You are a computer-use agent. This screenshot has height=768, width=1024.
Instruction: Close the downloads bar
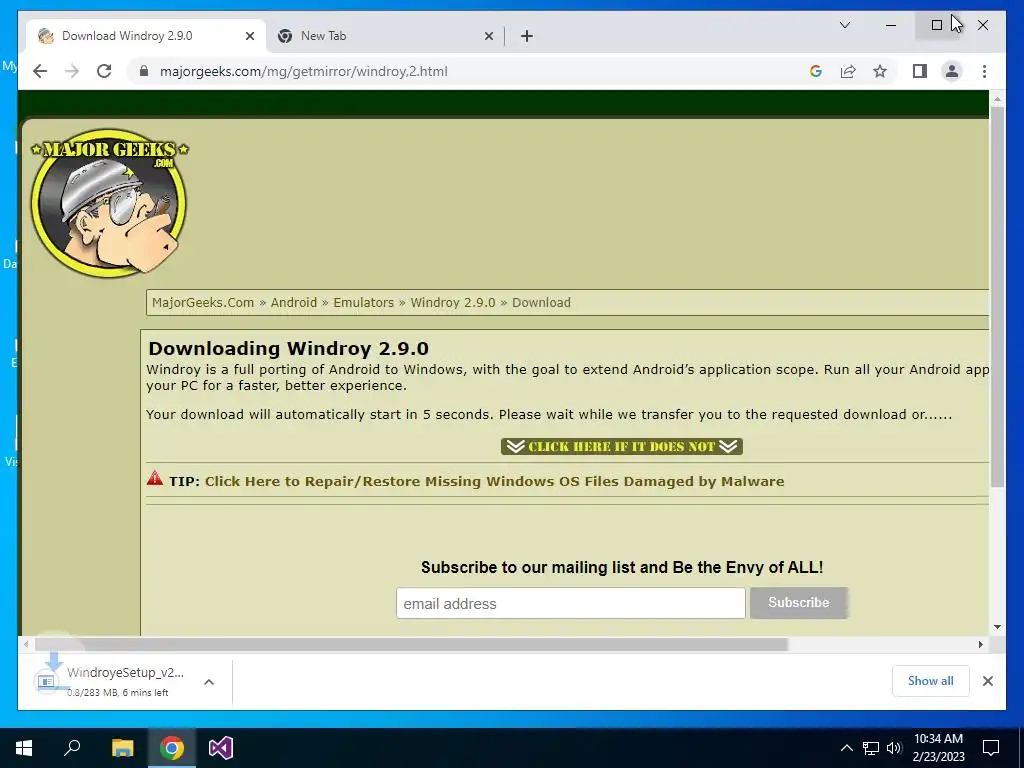(987, 681)
